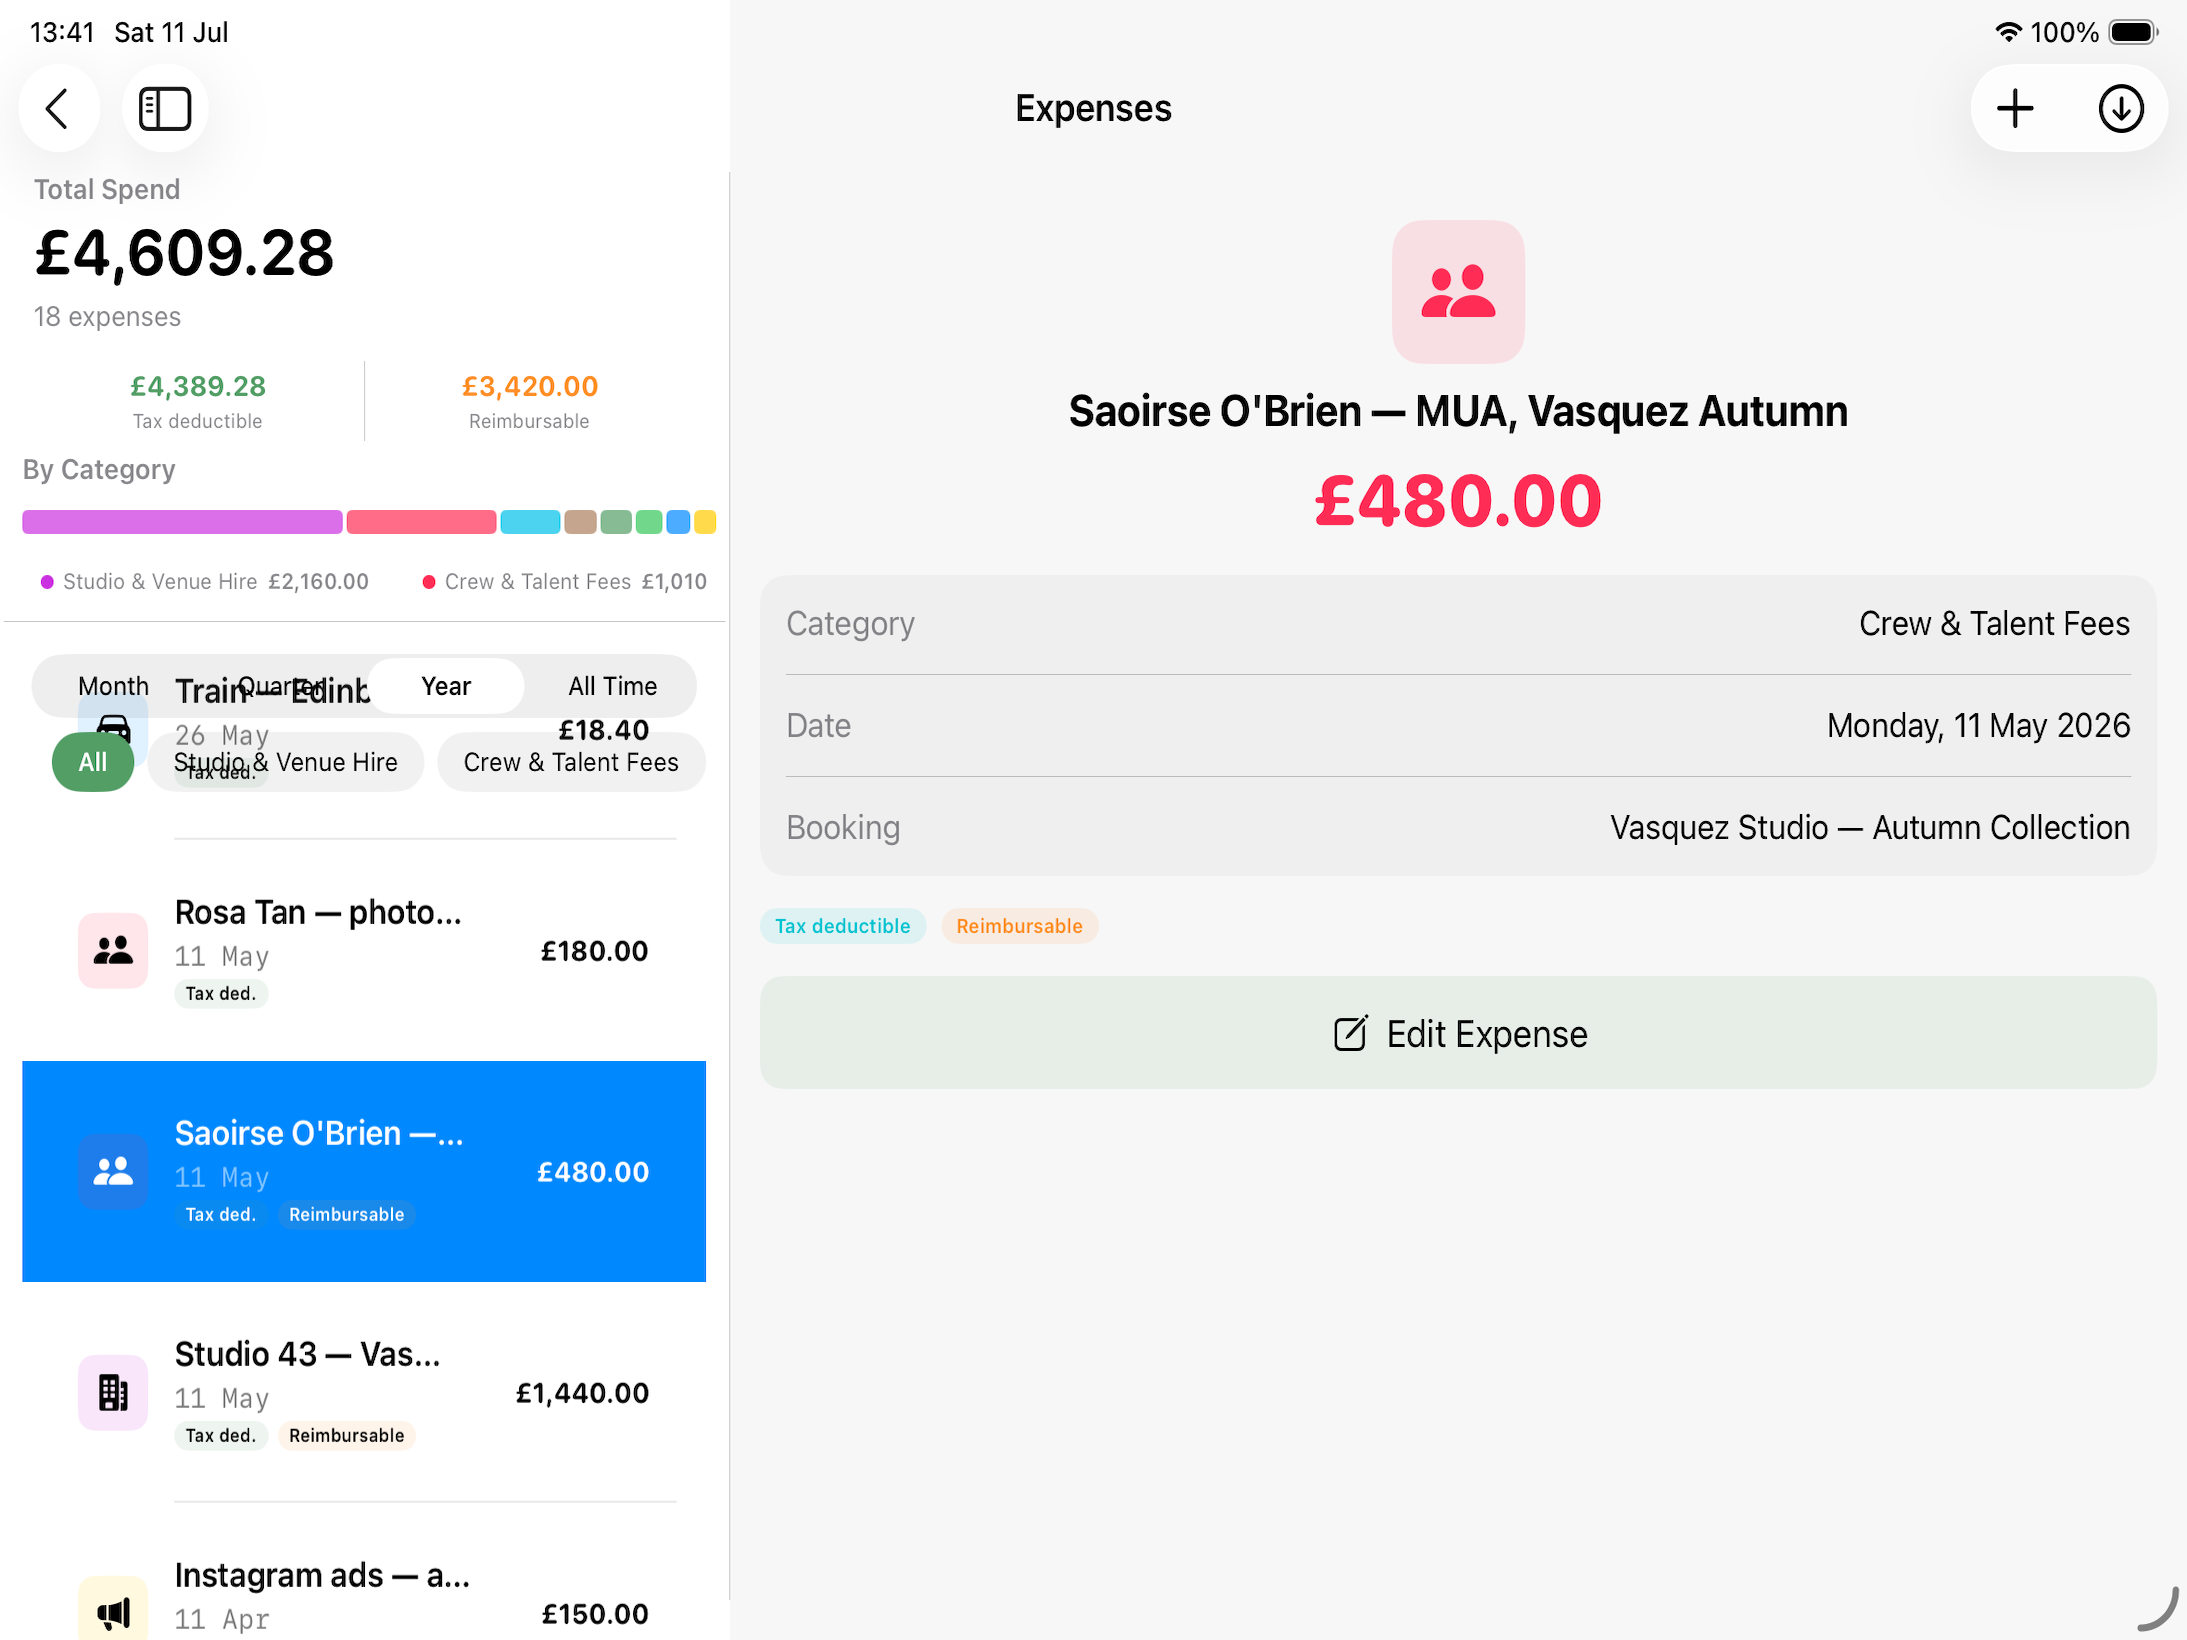The height and width of the screenshot is (1640, 2187).
Task: Click Studio 43 building icon
Action: 113,1392
